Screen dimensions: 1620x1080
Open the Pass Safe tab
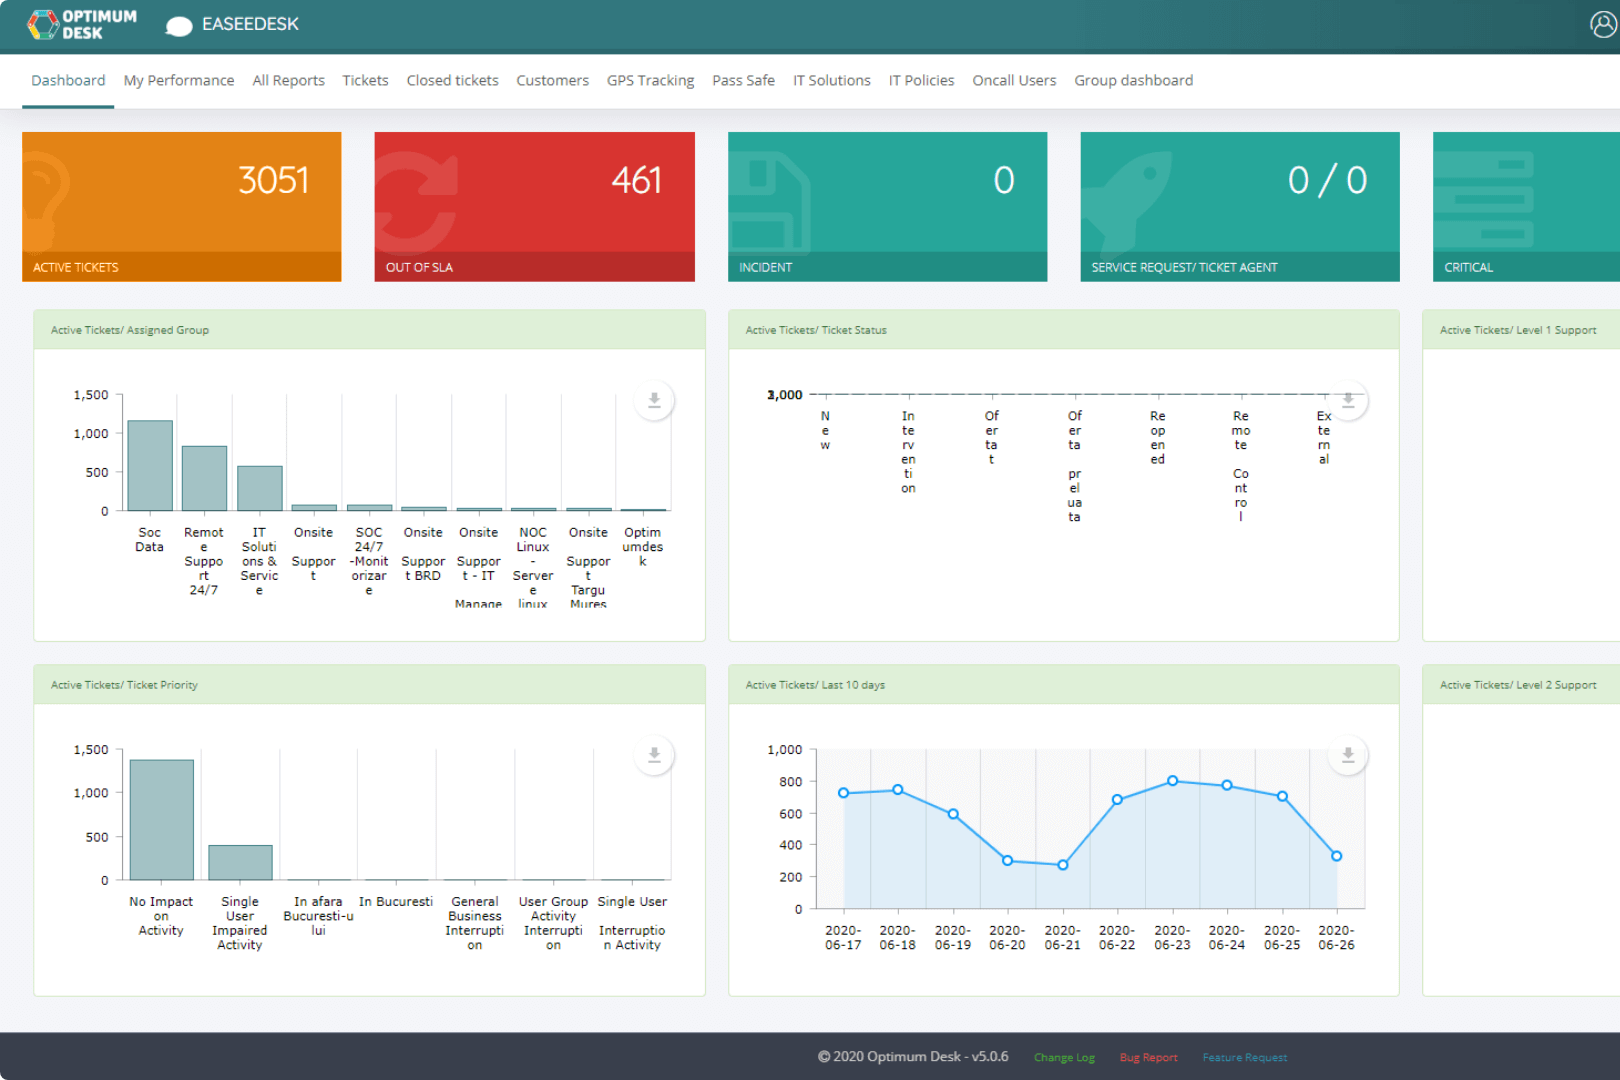[x=743, y=80]
